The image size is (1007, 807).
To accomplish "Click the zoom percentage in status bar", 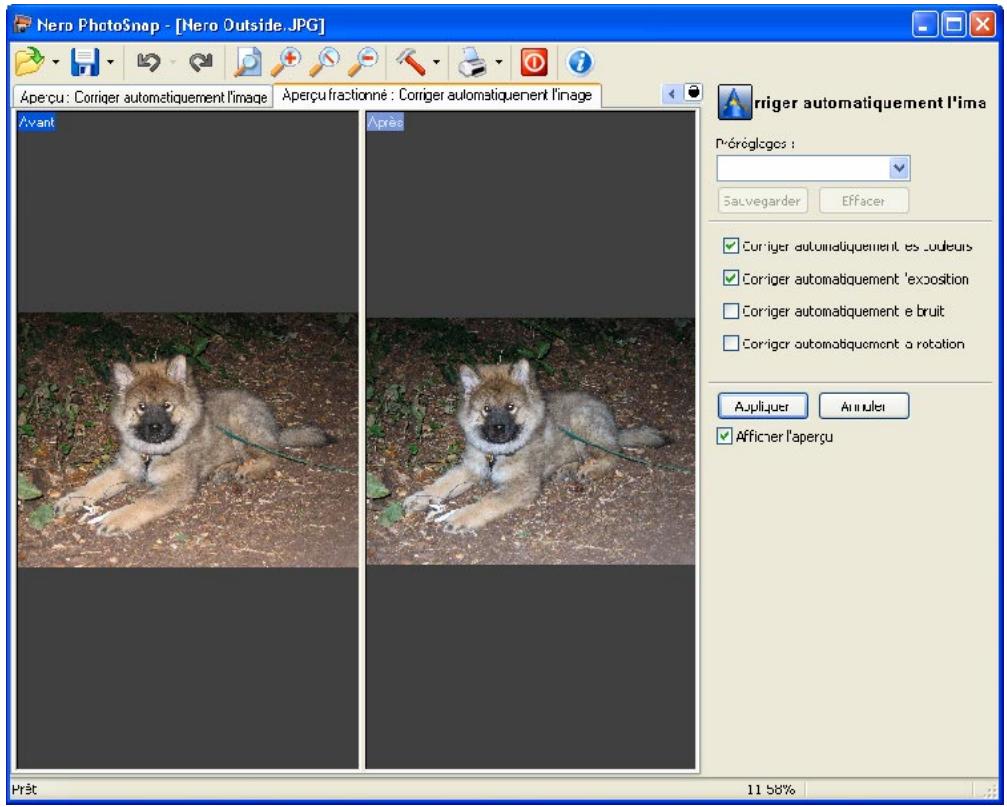I will [x=770, y=789].
